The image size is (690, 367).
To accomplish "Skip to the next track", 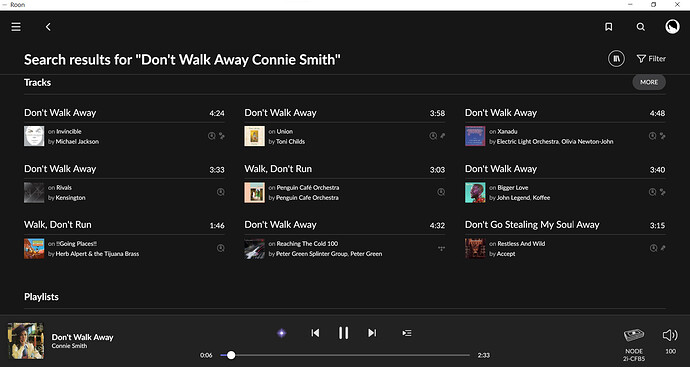I will tap(372, 333).
